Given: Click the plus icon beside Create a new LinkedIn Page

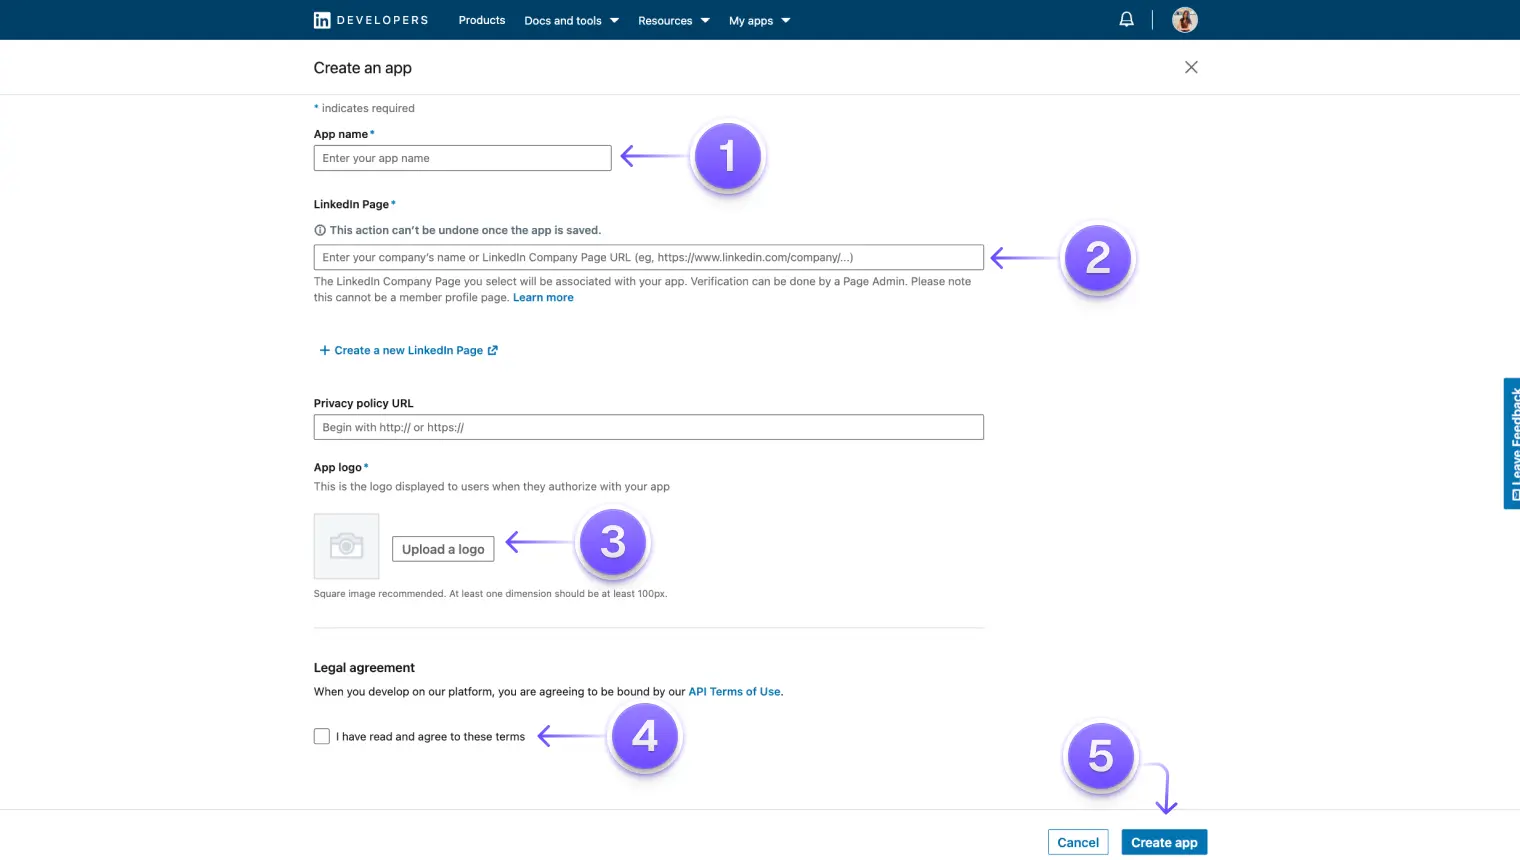Looking at the screenshot, I should pyautogui.click(x=324, y=349).
